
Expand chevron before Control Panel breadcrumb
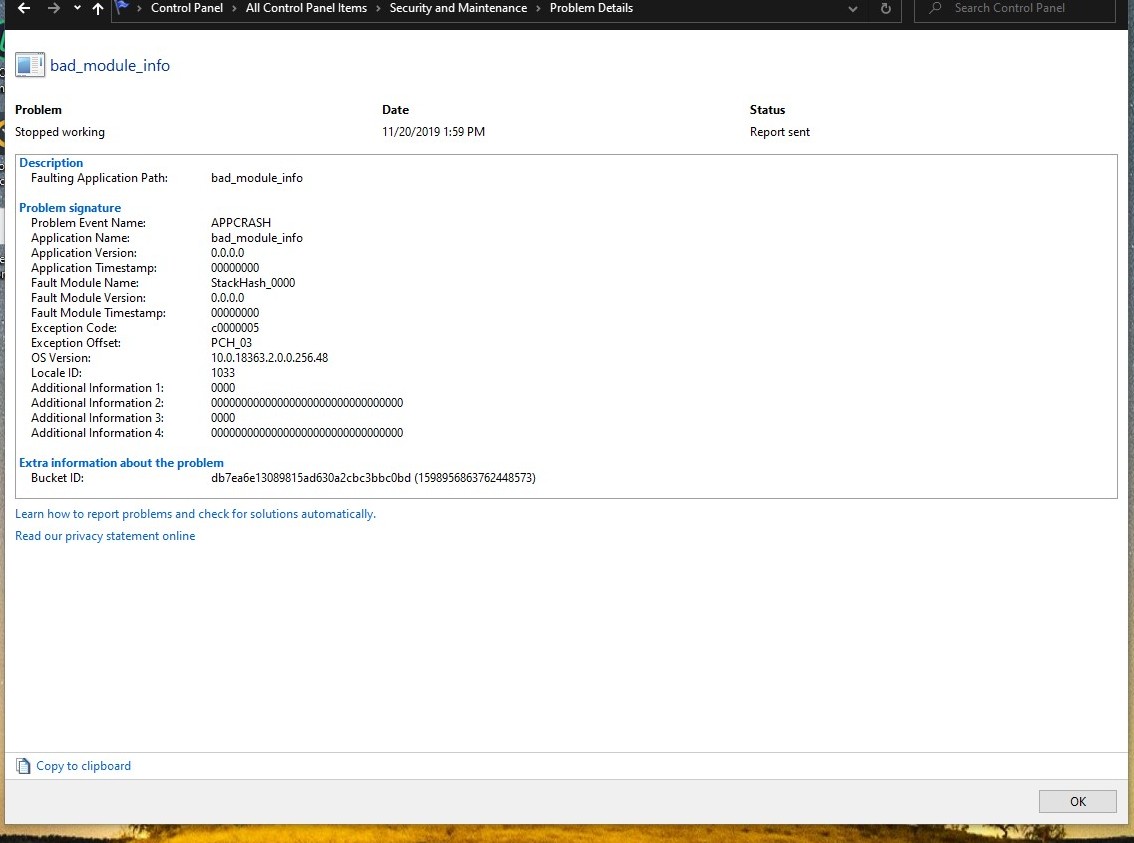(x=139, y=9)
